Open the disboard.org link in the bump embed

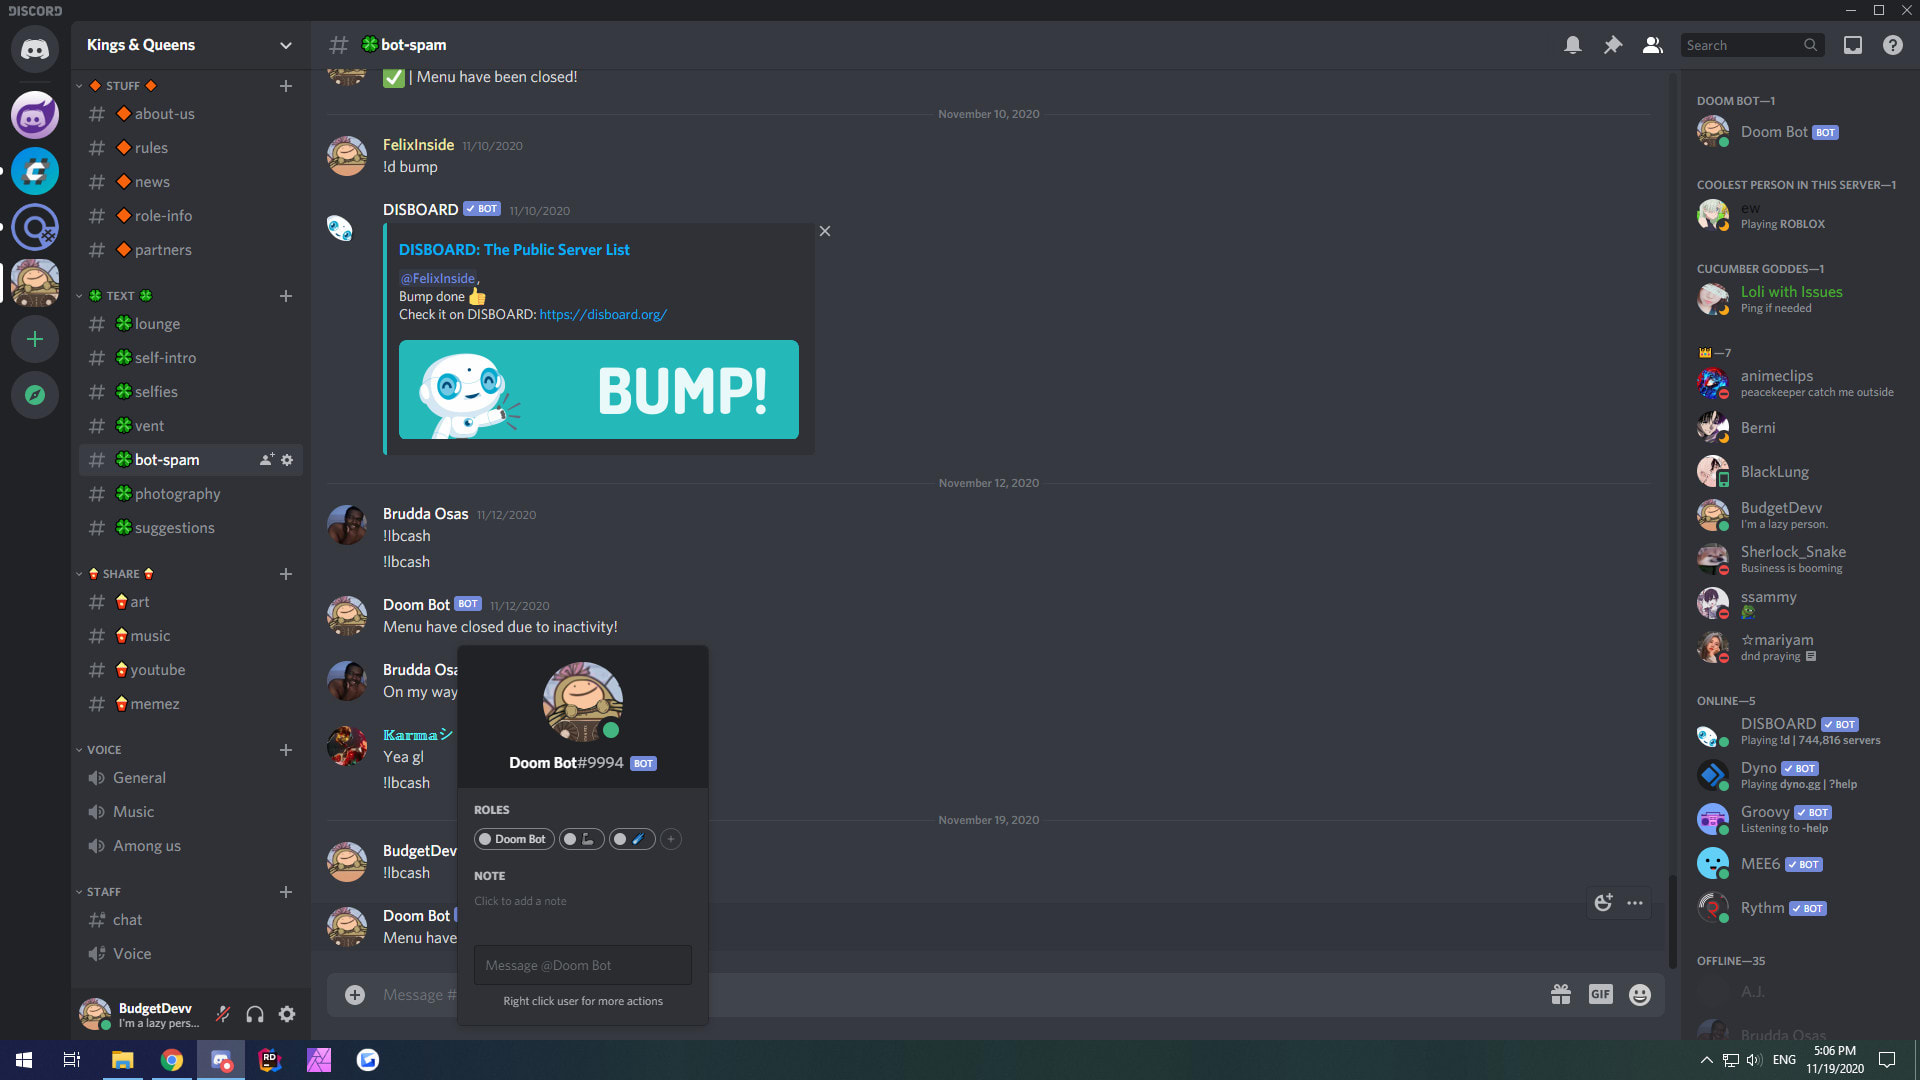[x=602, y=314]
